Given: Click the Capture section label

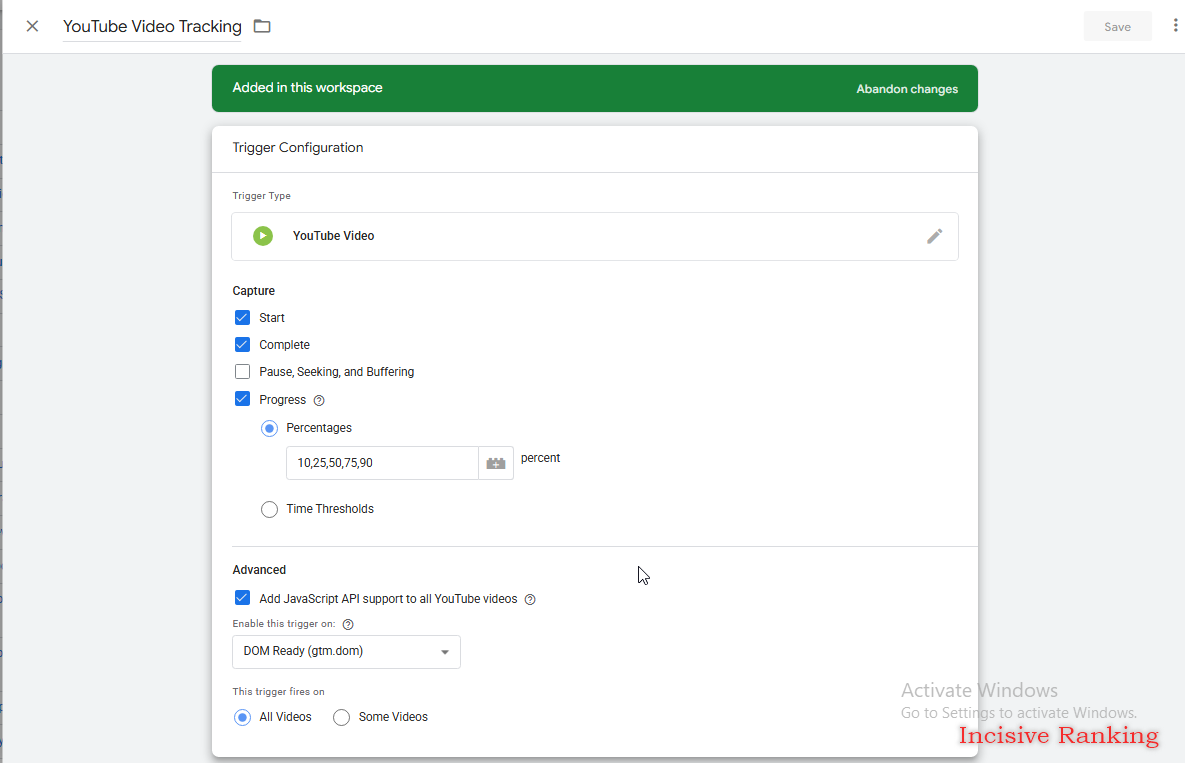Looking at the screenshot, I should tap(254, 291).
